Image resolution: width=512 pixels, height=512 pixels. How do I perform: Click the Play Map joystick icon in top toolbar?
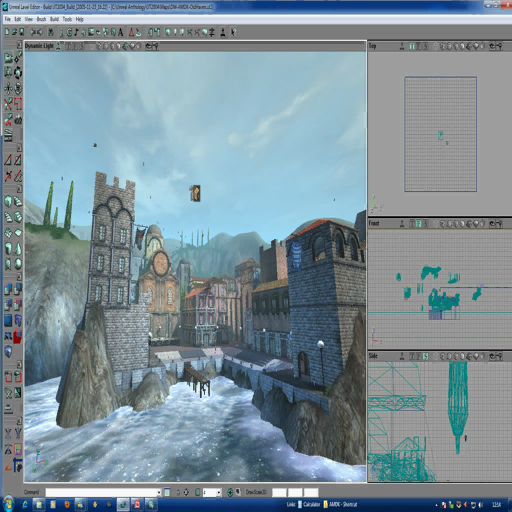coord(223,32)
